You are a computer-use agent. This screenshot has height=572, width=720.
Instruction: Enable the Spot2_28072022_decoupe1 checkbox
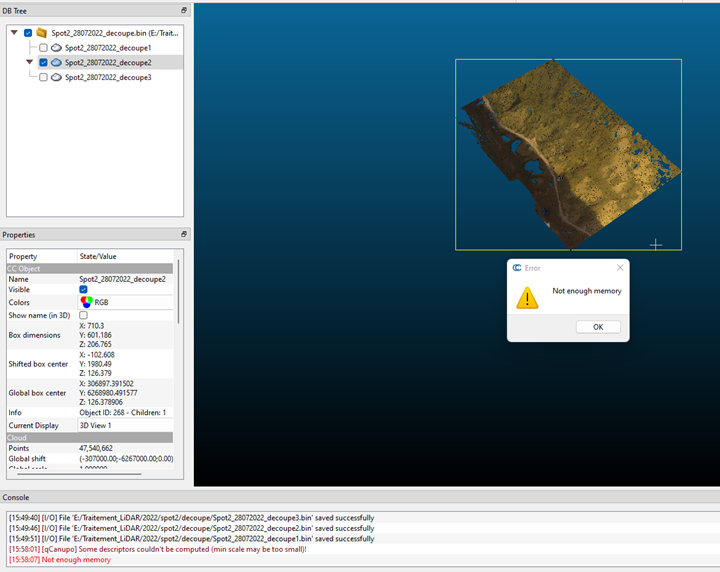43,48
